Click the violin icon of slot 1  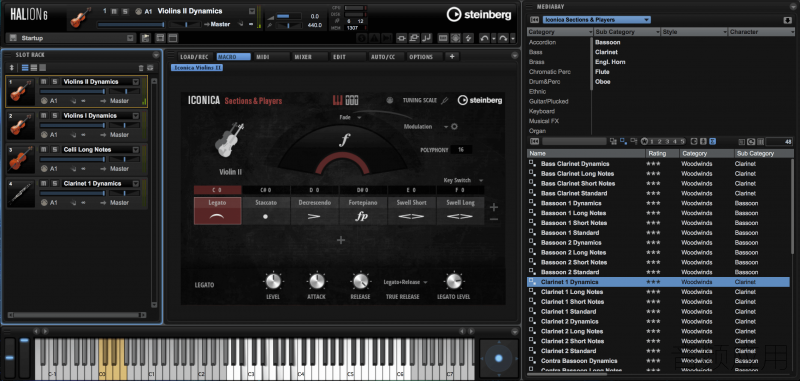point(21,92)
